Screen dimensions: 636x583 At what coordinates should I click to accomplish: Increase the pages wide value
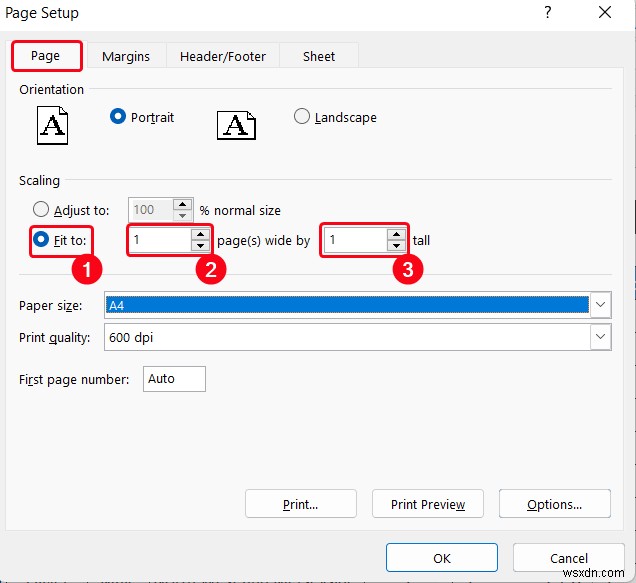200,234
